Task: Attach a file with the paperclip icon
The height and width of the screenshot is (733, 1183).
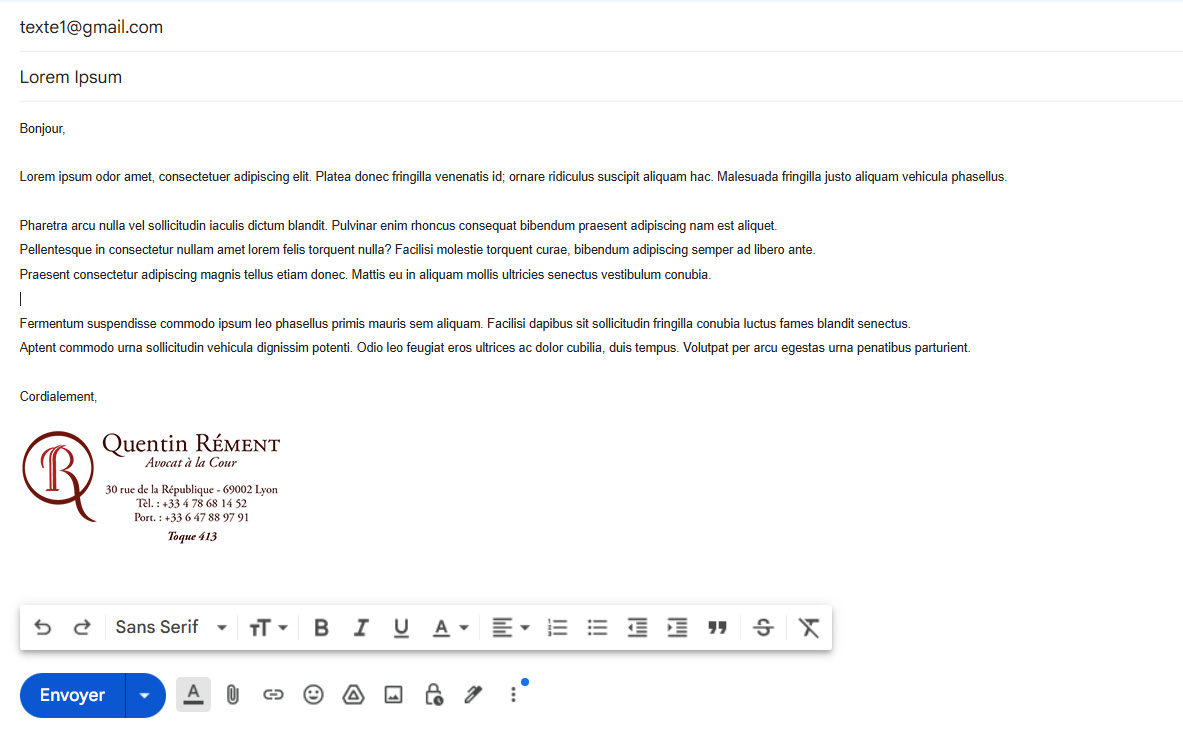Action: click(233, 695)
